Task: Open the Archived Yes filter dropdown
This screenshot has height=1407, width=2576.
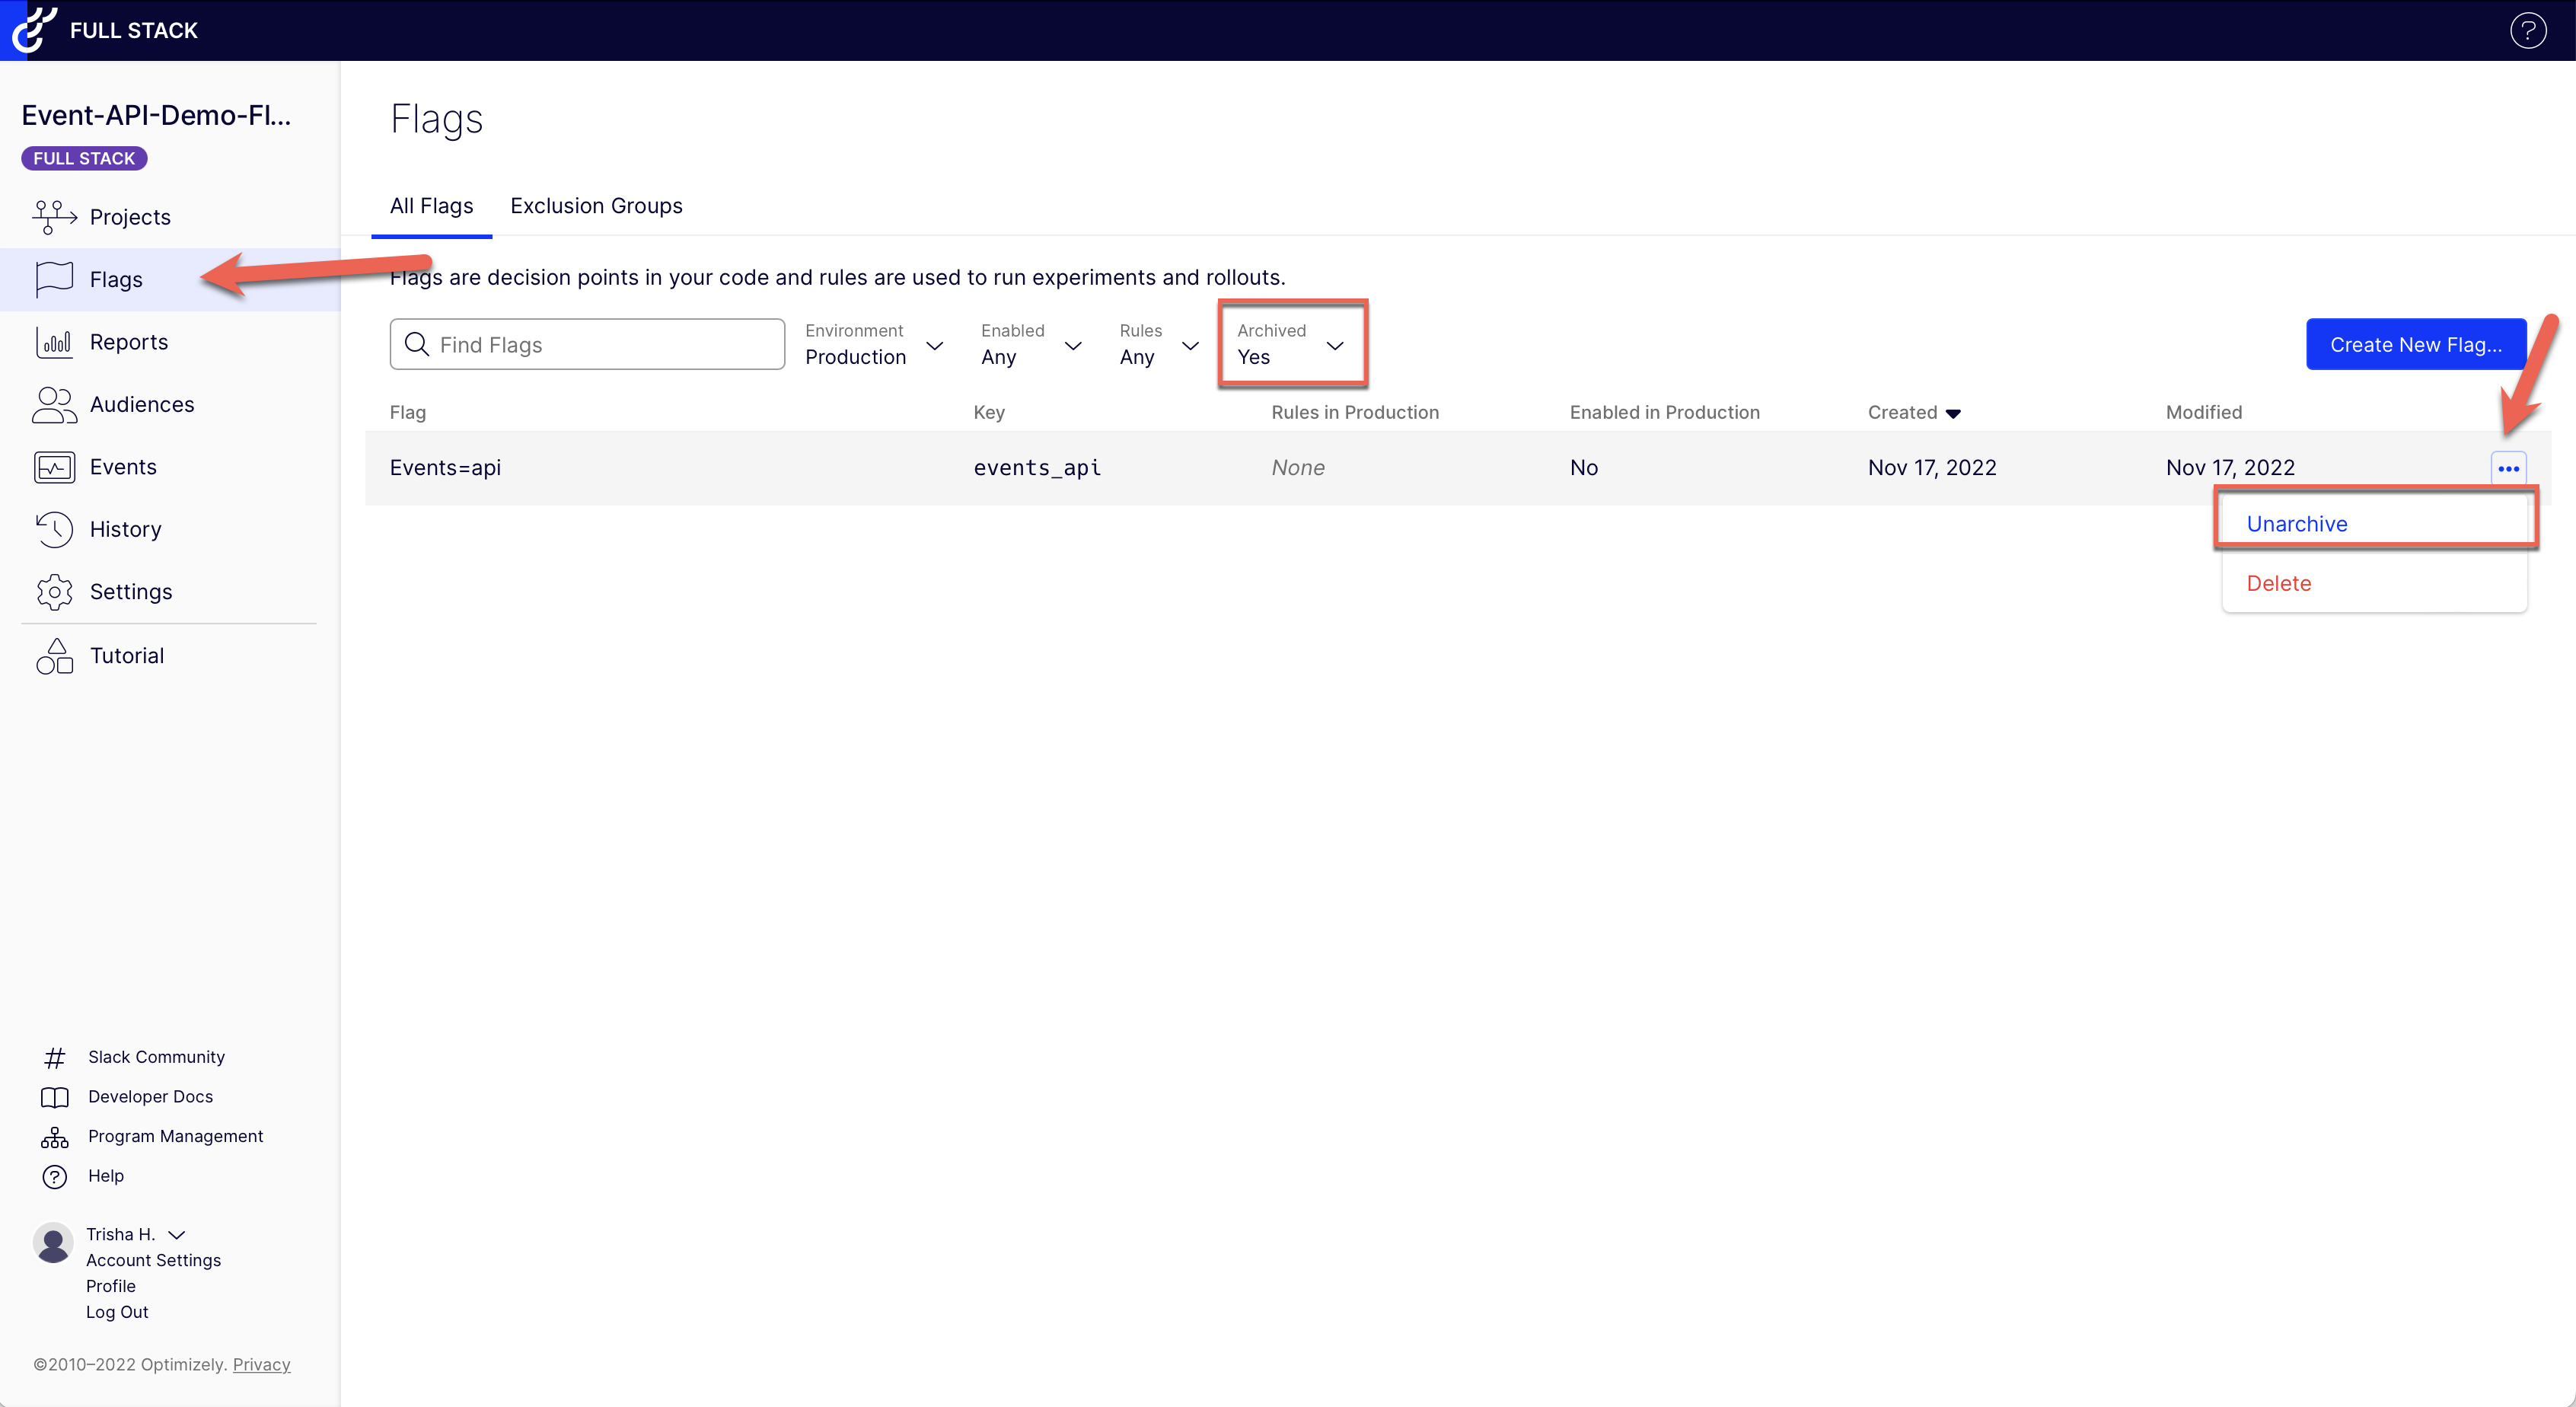Action: [x=1291, y=345]
